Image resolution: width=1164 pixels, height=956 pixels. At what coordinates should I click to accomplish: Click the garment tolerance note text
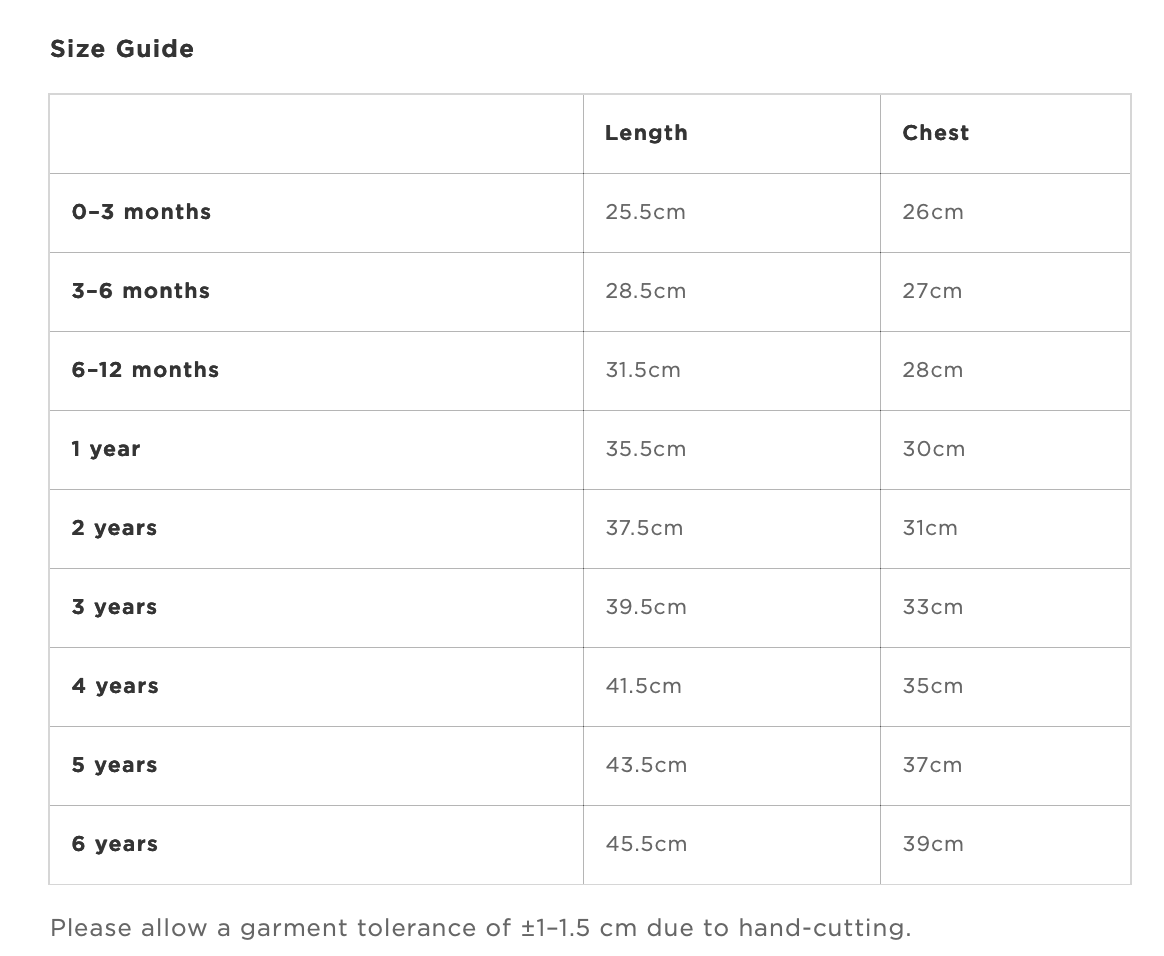(x=480, y=928)
